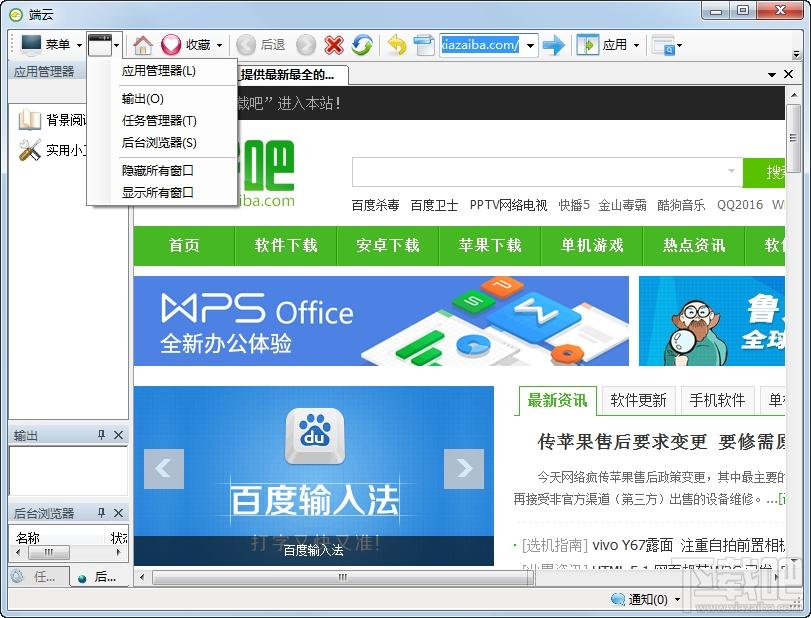Open address bar history dropdown

tap(530, 46)
